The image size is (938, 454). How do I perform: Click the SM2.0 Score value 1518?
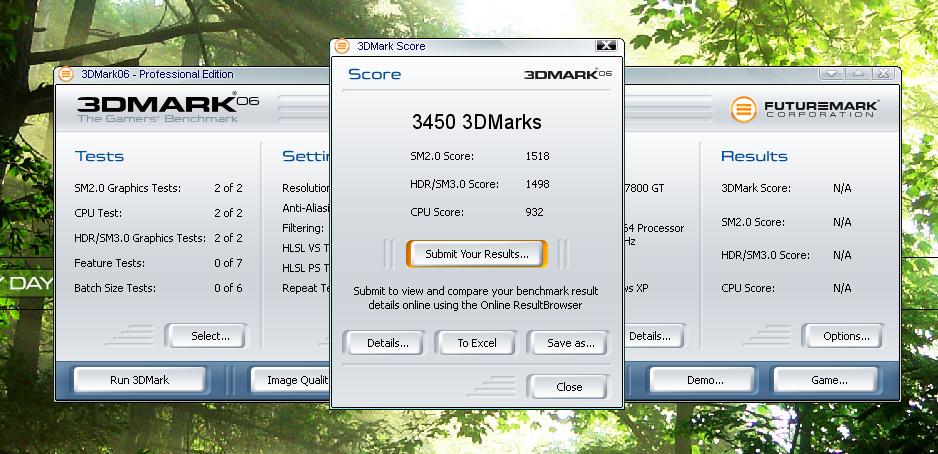pos(537,157)
